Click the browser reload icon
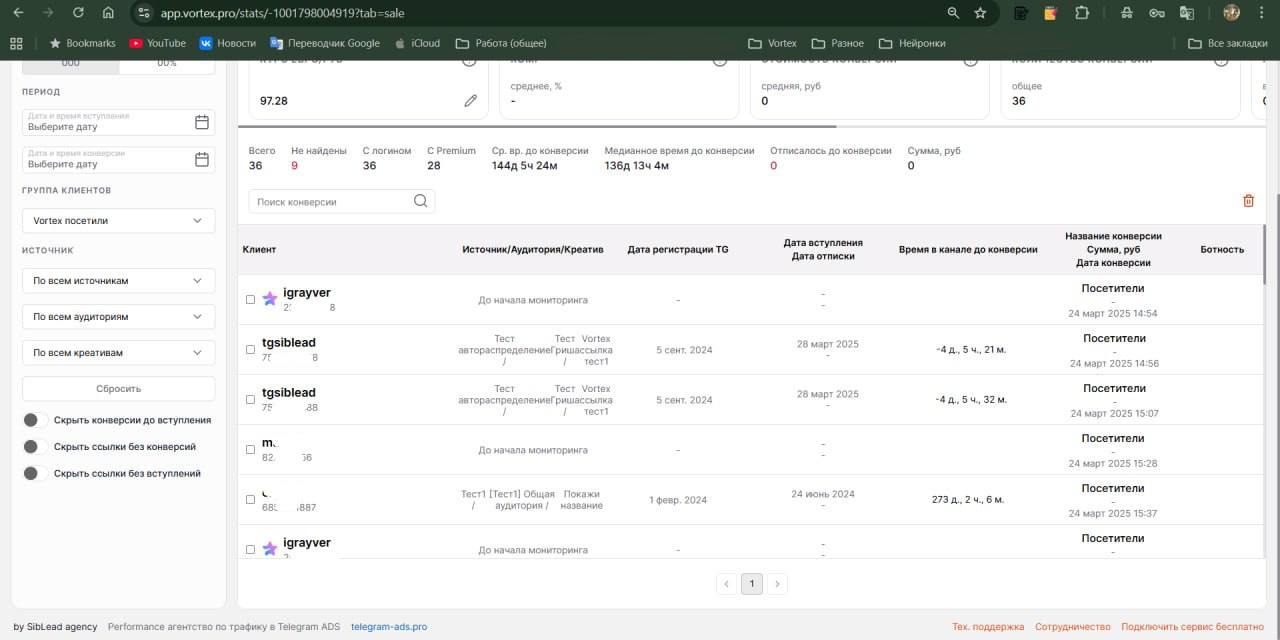Screen dimensions: 1280x640 coord(78,13)
